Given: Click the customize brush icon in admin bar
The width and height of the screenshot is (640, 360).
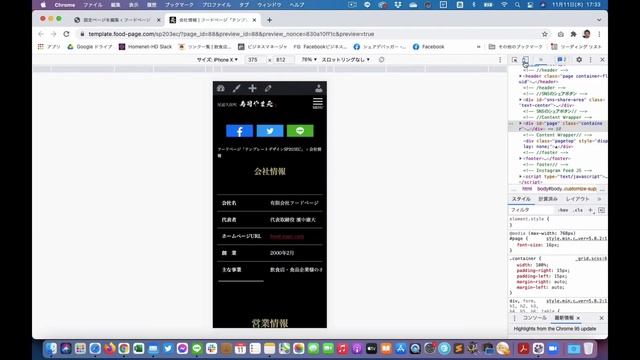Looking at the screenshot, I should pos(236,88).
